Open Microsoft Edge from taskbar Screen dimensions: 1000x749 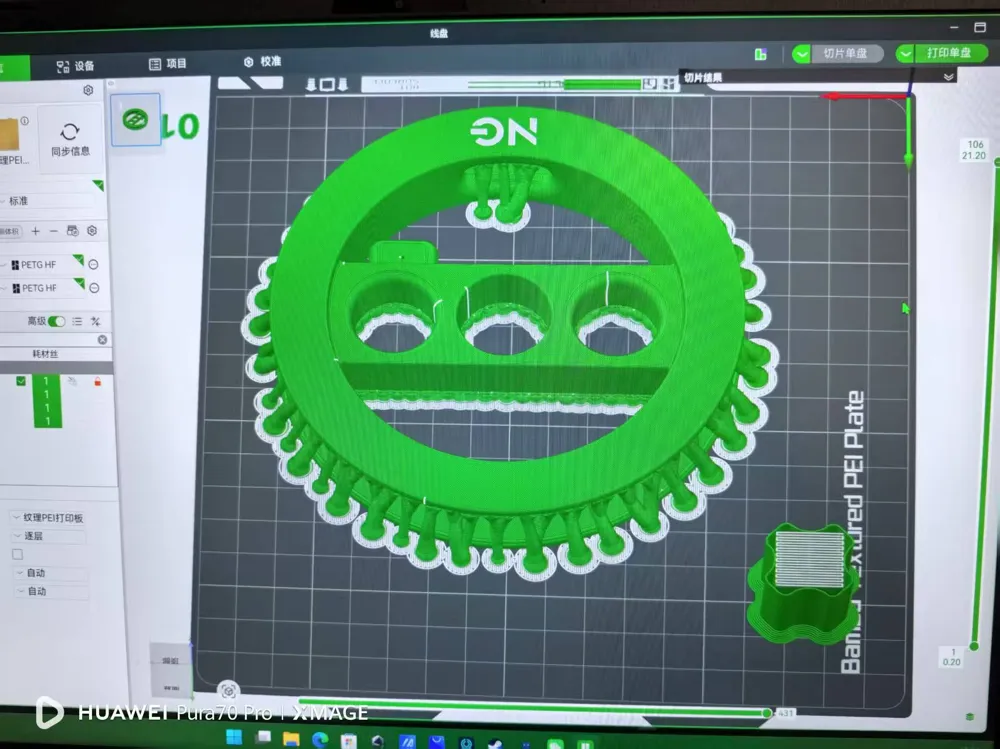320,739
